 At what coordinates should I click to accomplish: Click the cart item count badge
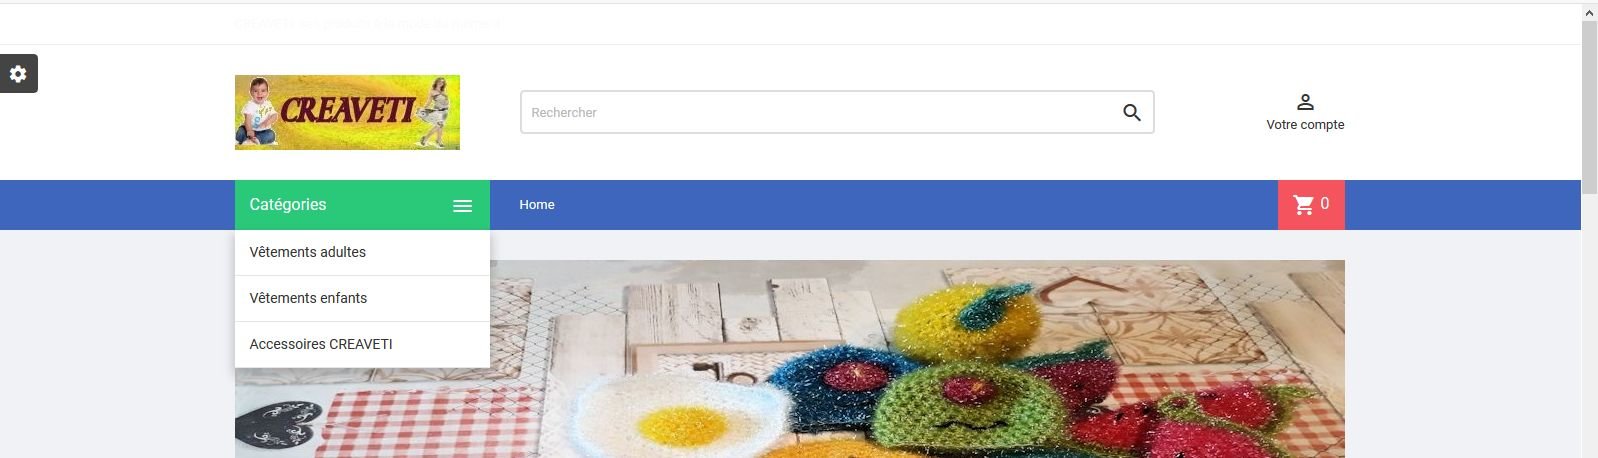click(1324, 204)
